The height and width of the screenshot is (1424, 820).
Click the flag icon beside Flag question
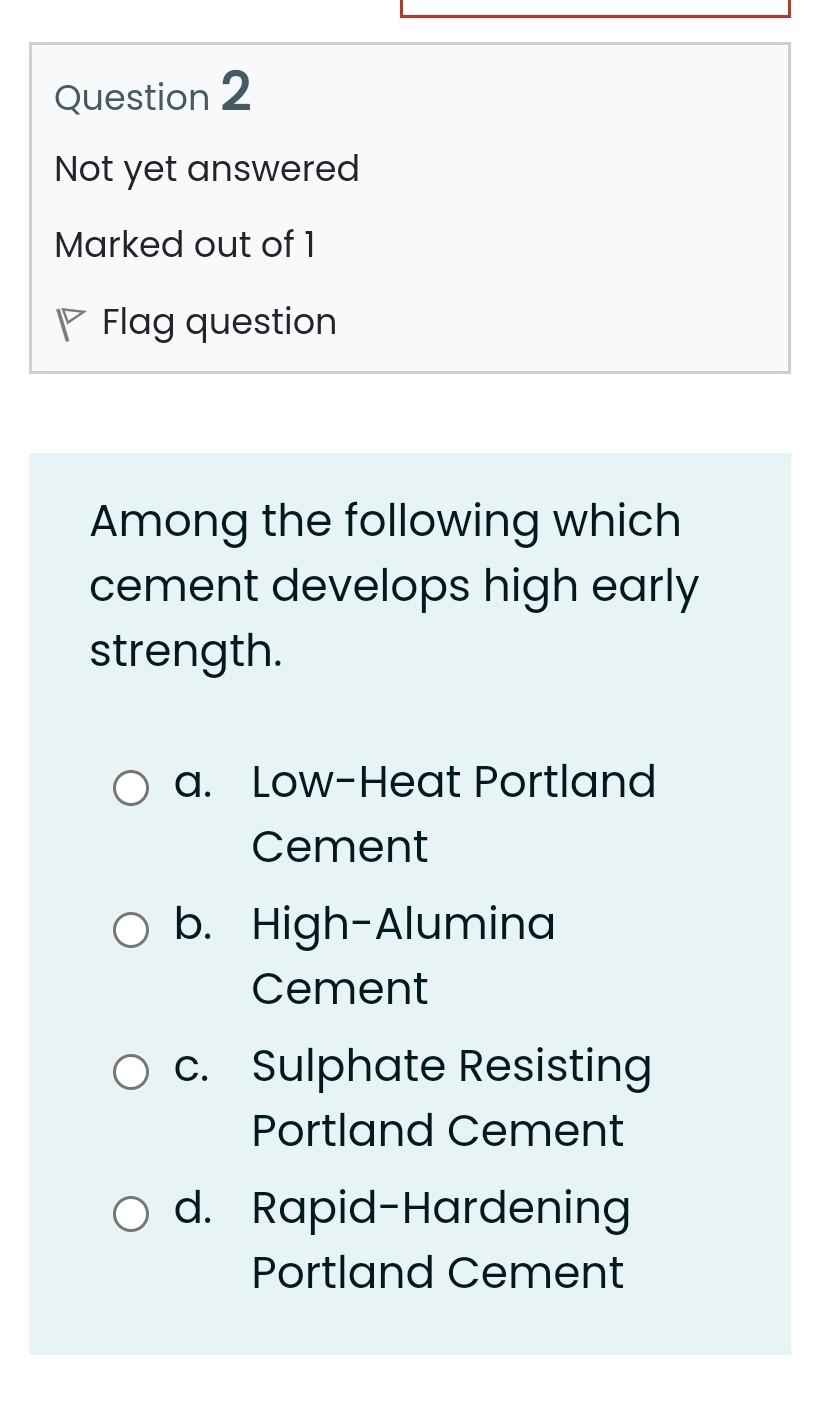click(70, 323)
